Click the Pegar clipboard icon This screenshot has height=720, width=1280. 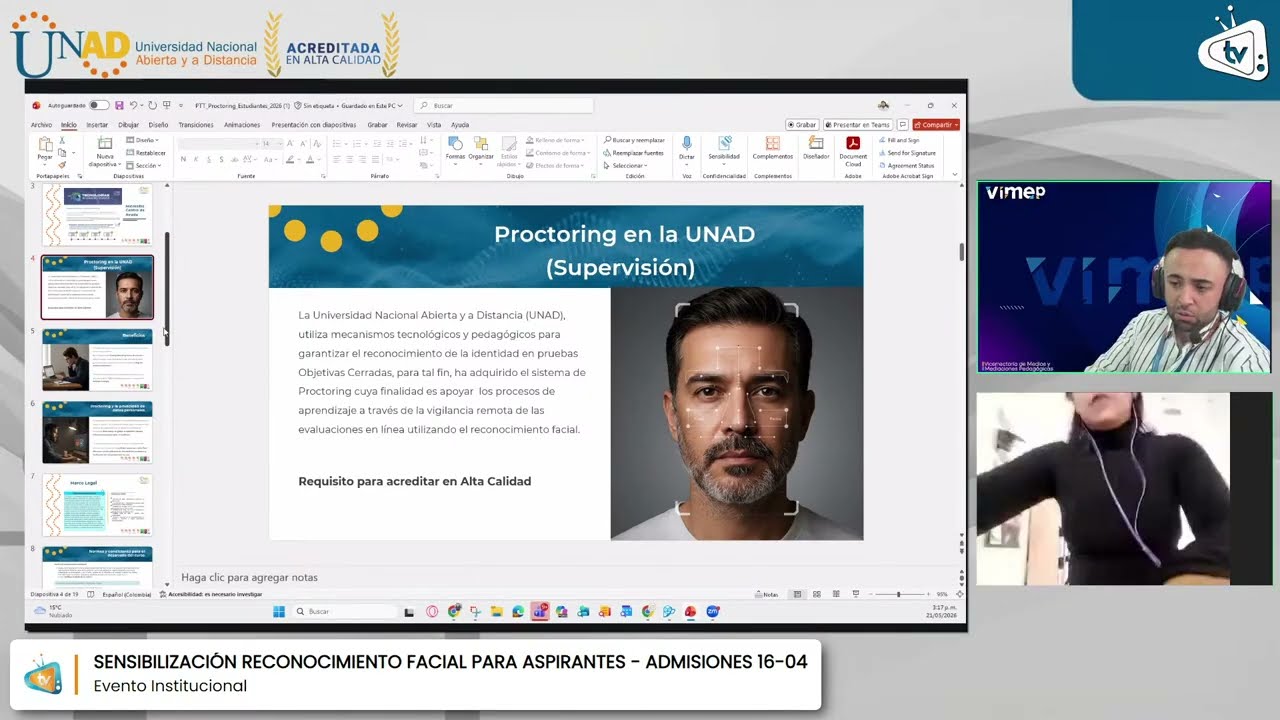click(45, 145)
